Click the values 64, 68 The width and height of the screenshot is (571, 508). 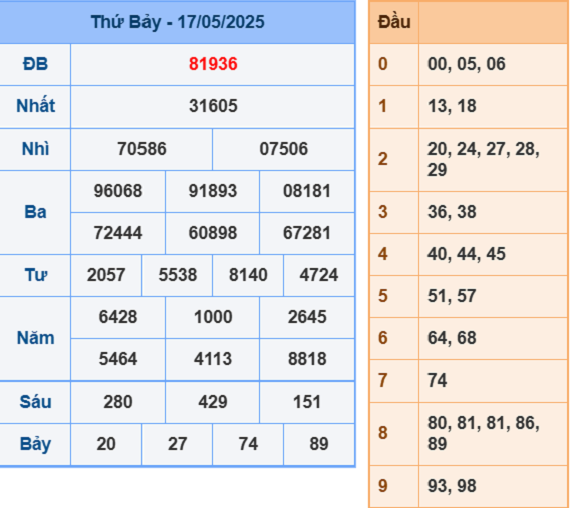452,338
